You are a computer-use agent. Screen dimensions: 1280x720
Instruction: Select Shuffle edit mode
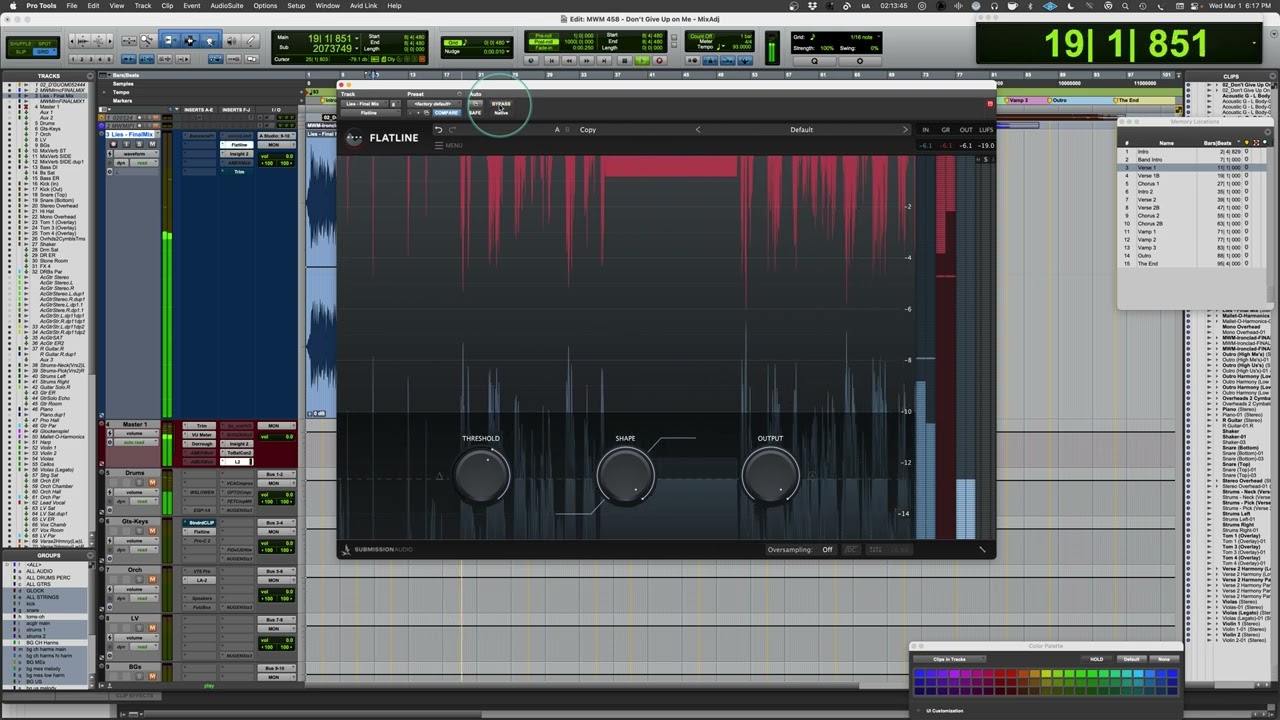click(x=19, y=44)
